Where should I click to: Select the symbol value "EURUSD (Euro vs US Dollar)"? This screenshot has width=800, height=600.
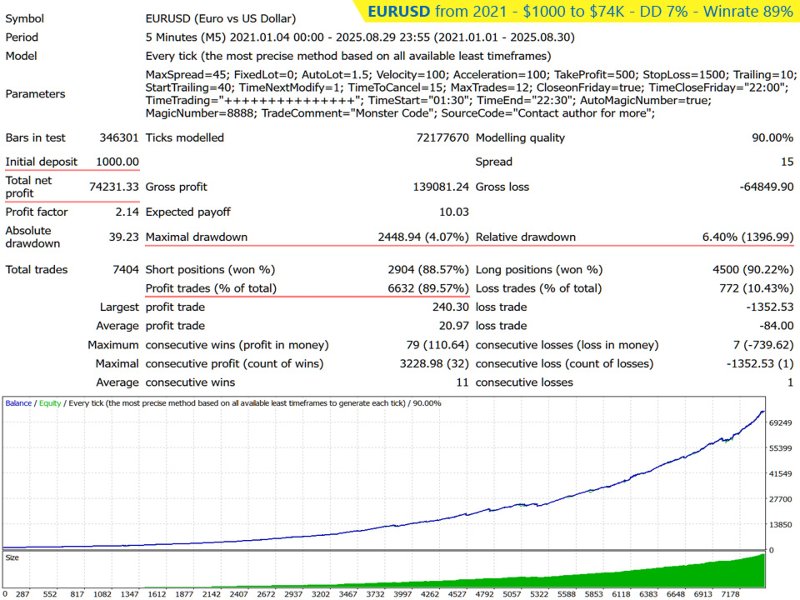click(220, 19)
